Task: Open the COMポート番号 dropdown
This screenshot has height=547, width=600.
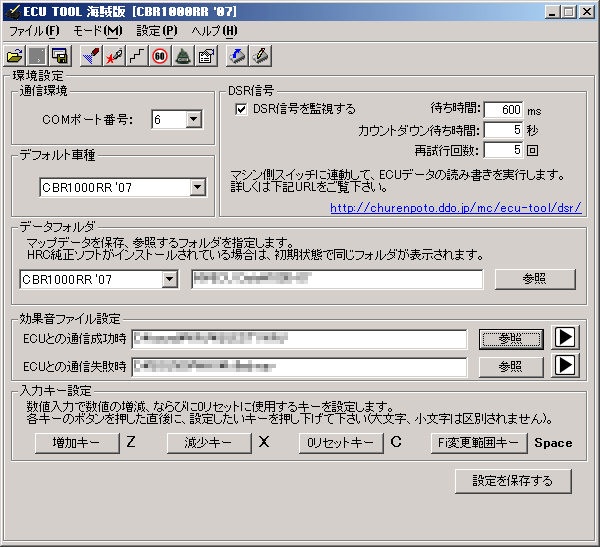Action: 194,119
